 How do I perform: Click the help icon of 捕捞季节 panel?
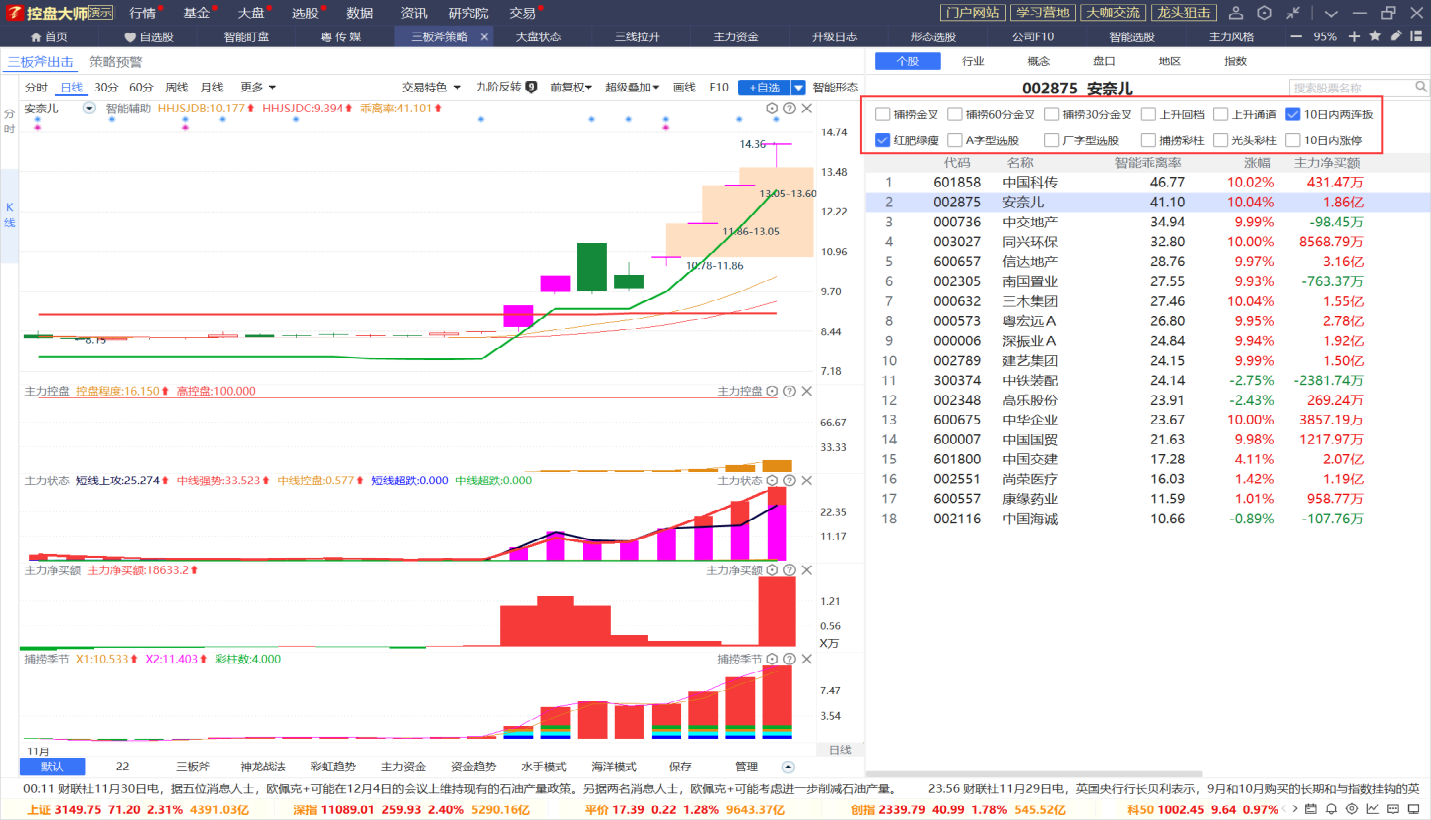coord(789,659)
